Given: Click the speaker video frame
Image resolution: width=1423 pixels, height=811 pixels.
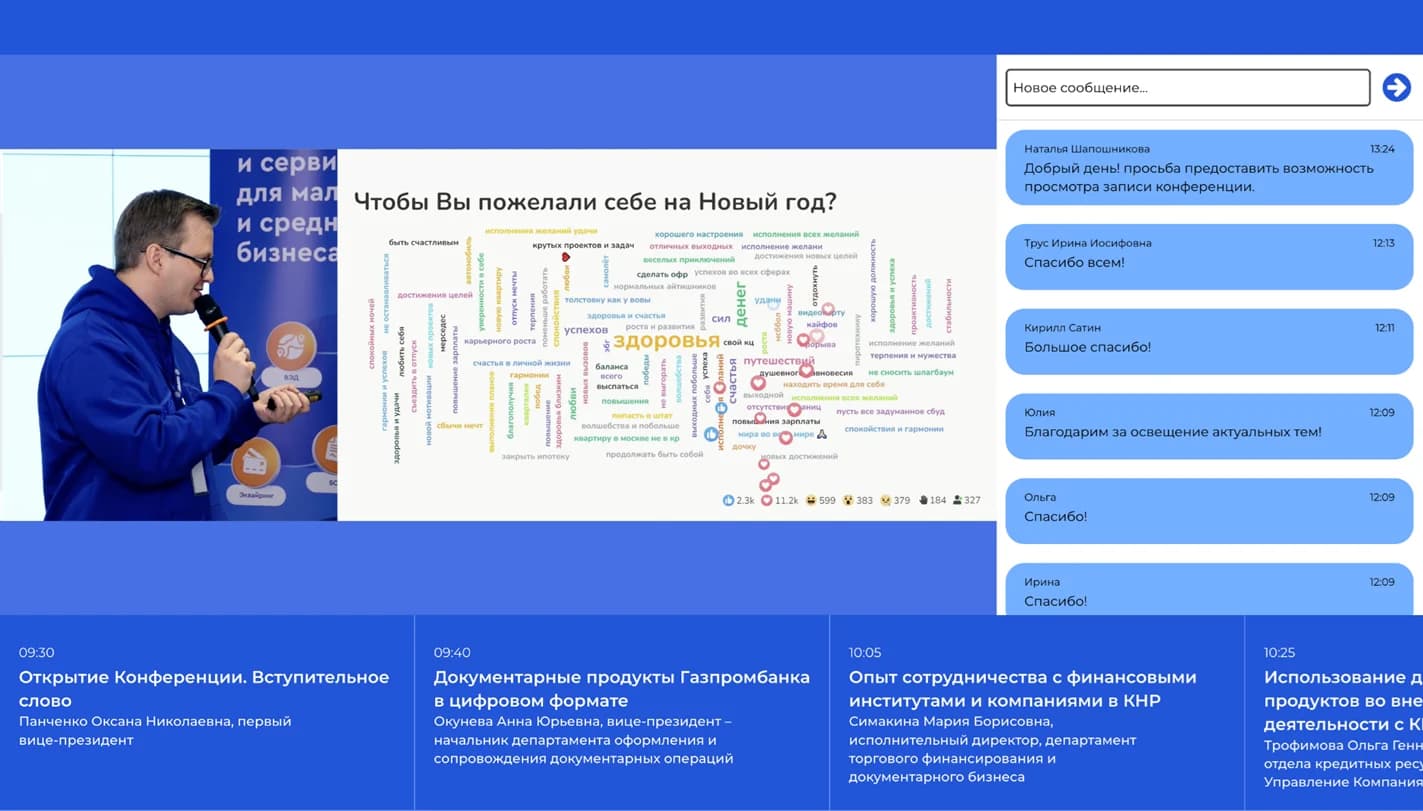Looking at the screenshot, I should pyautogui.click(x=169, y=335).
